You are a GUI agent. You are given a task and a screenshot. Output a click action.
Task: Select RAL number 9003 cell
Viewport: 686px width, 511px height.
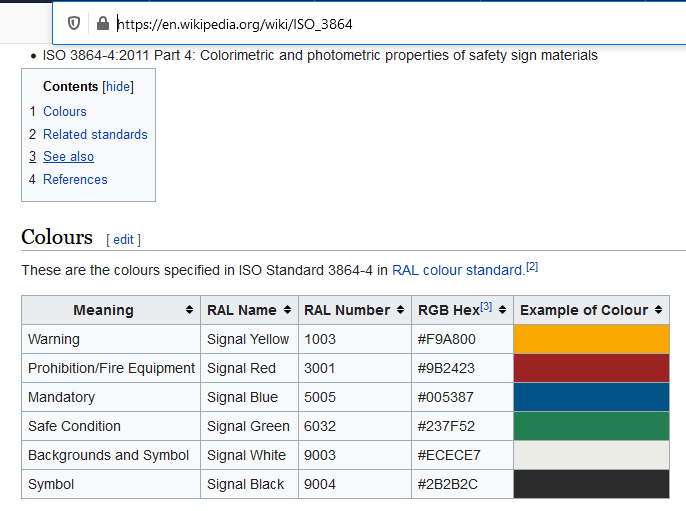[x=355, y=455]
